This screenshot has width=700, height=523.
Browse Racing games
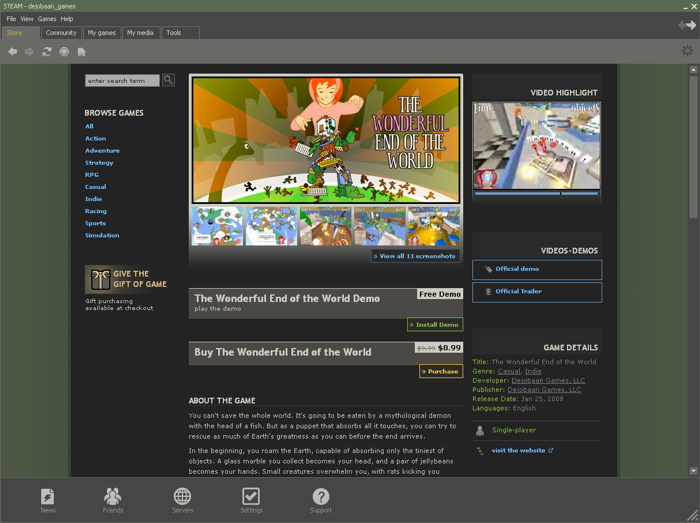(x=96, y=211)
